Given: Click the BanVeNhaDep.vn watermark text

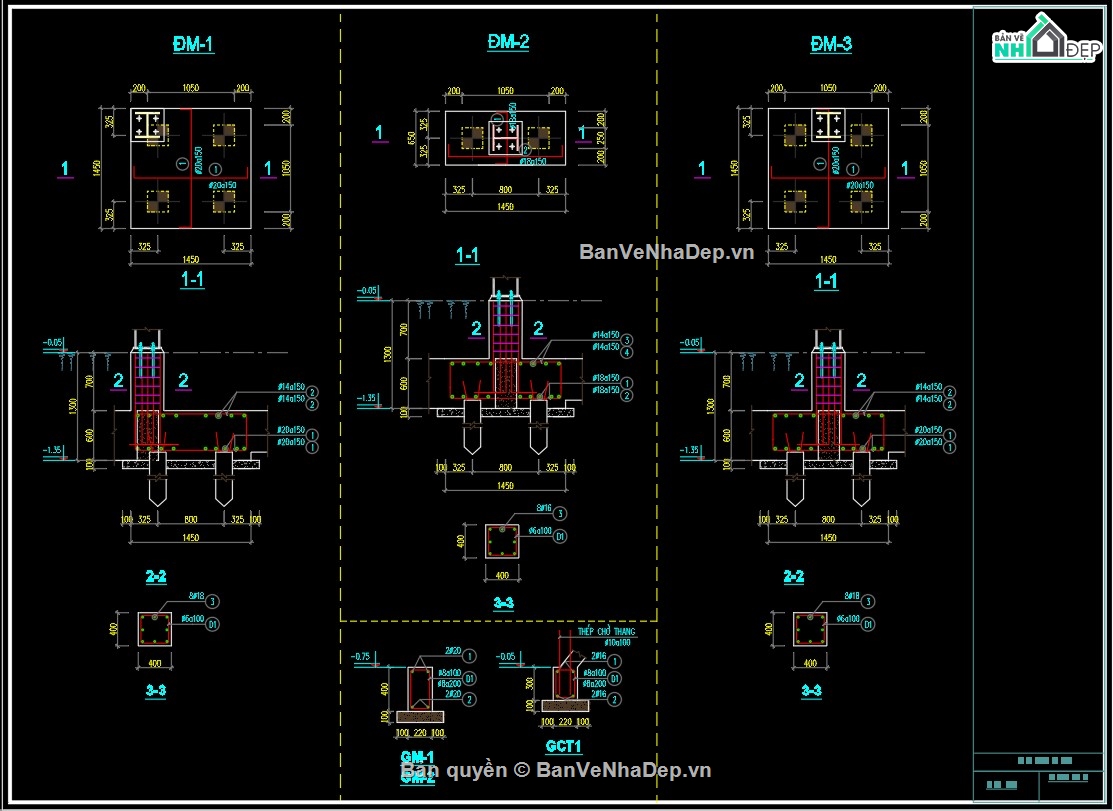Looking at the screenshot, I should coord(667,252).
